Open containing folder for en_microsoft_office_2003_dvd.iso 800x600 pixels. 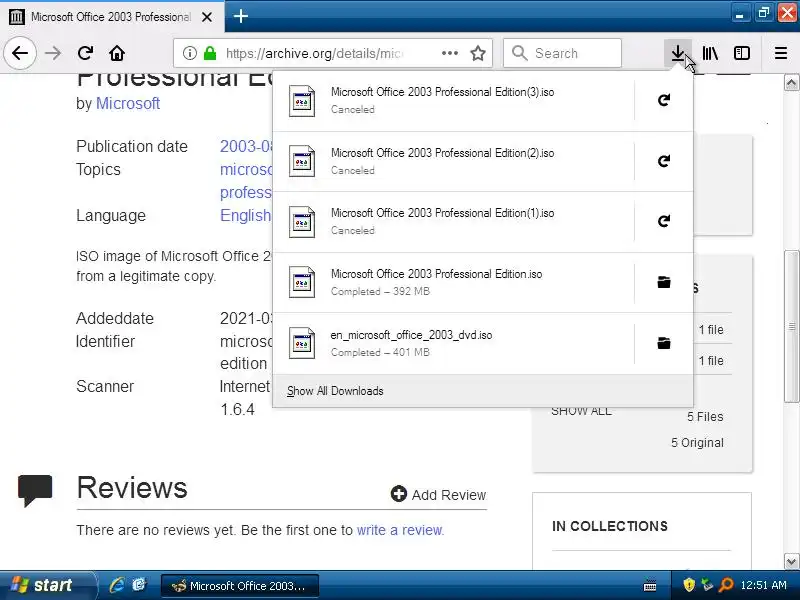[x=663, y=343]
